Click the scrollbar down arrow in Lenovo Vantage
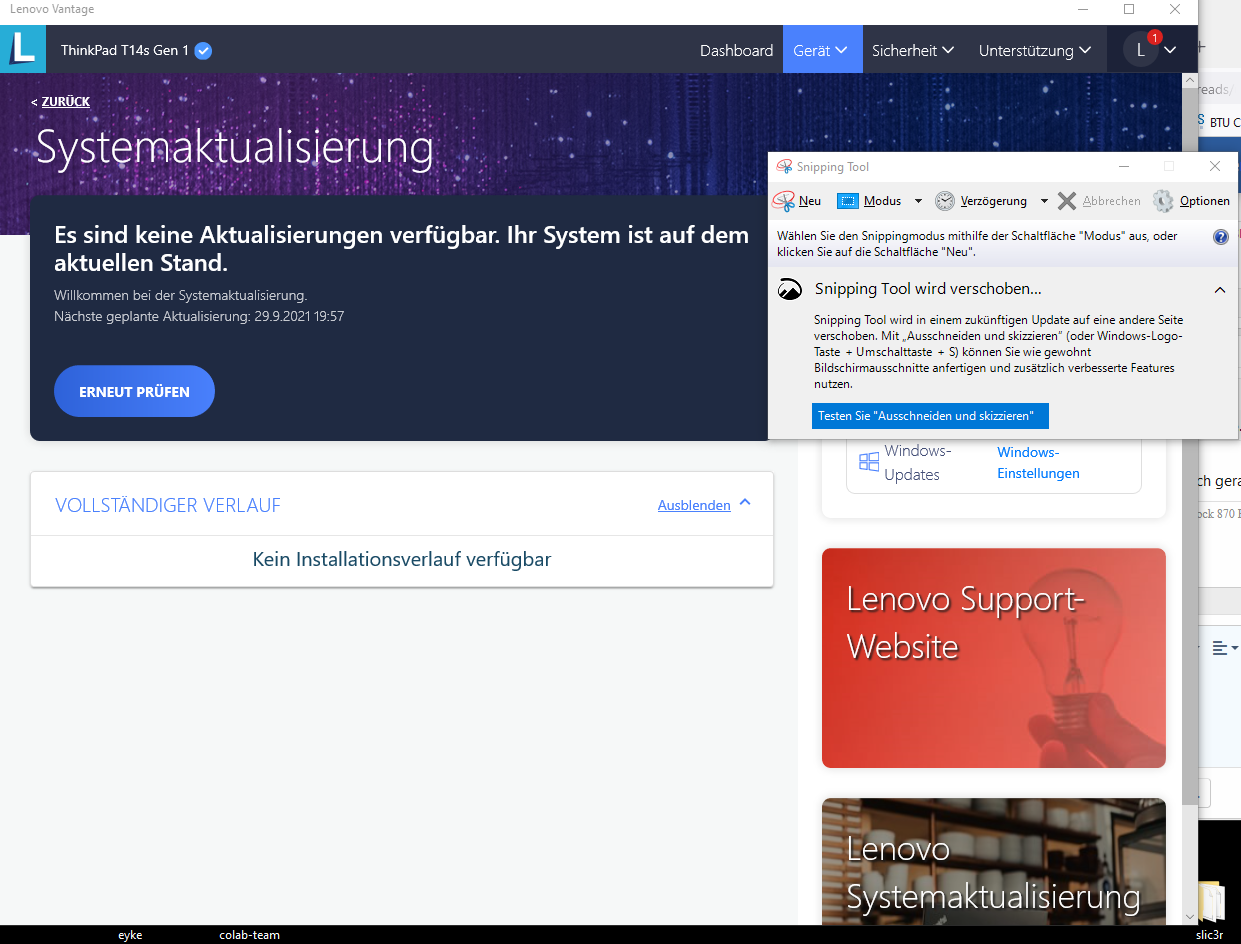1241x944 pixels. pos(1189,916)
